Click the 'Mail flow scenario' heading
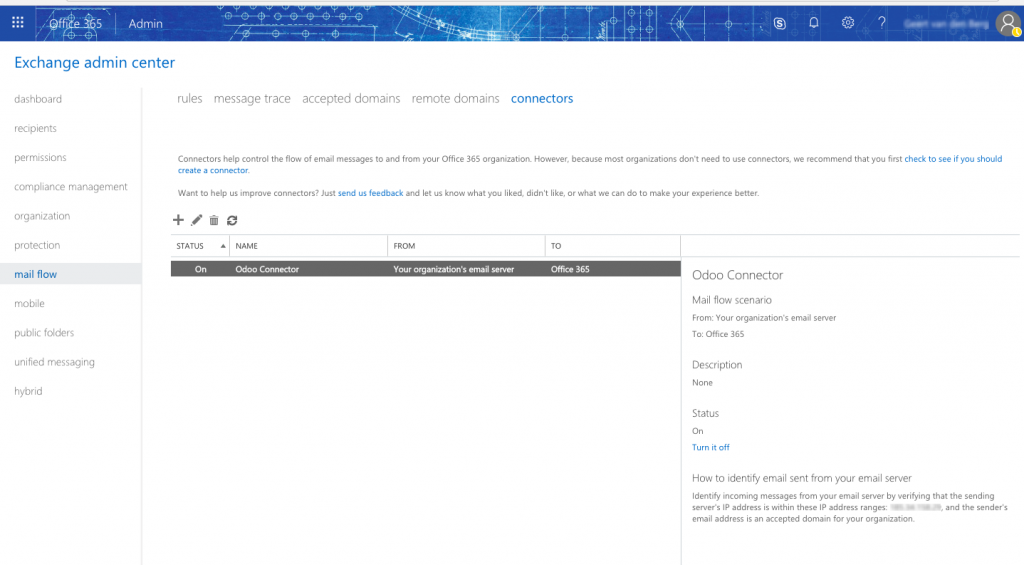This screenshot has width=1024, height=565. 731,300
